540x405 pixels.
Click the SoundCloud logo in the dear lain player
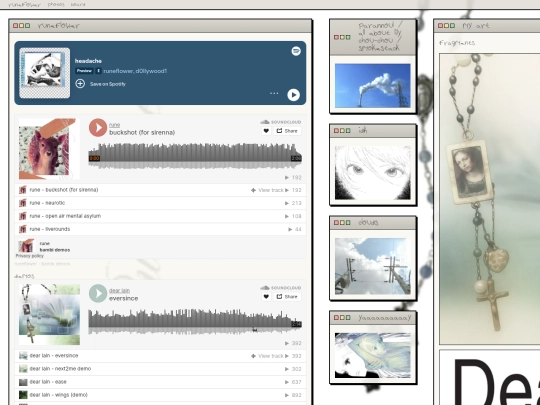281,288
